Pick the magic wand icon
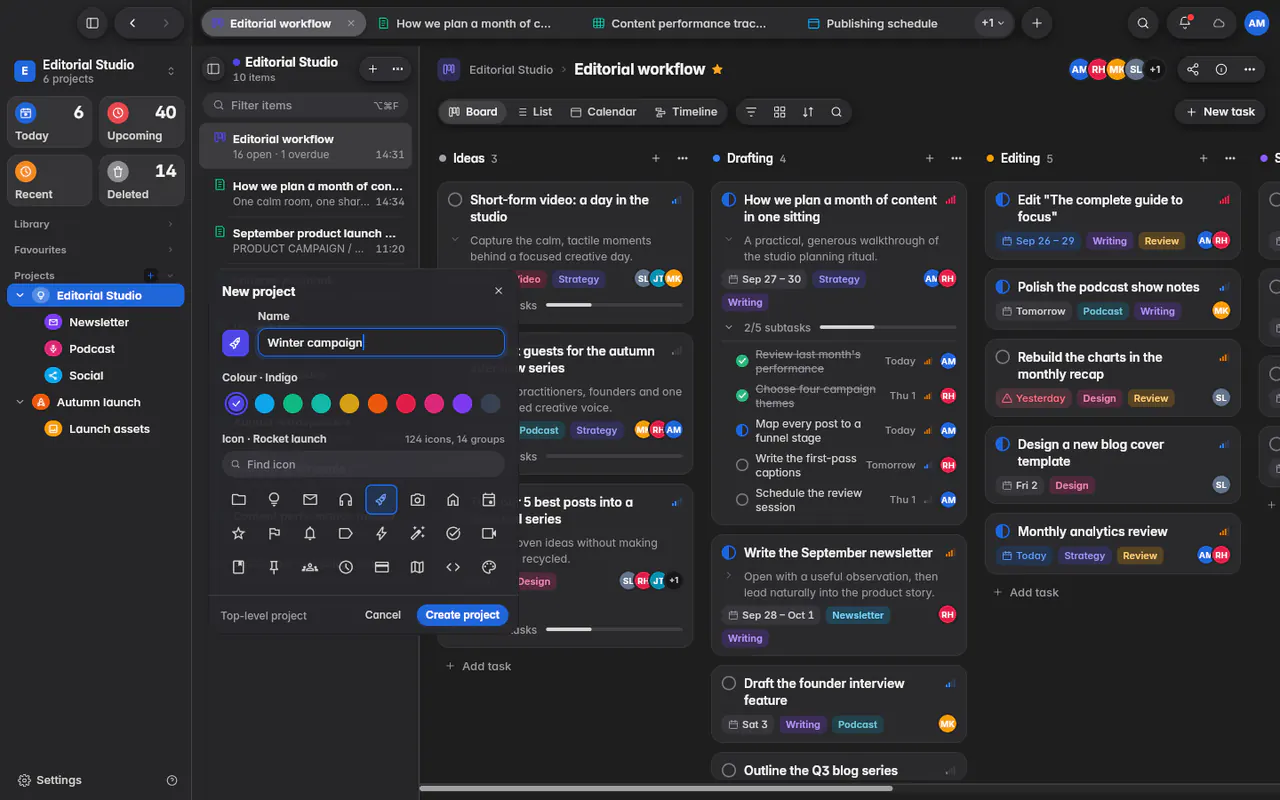Viewport: 1280px width, 800px height. click(417, 533)
